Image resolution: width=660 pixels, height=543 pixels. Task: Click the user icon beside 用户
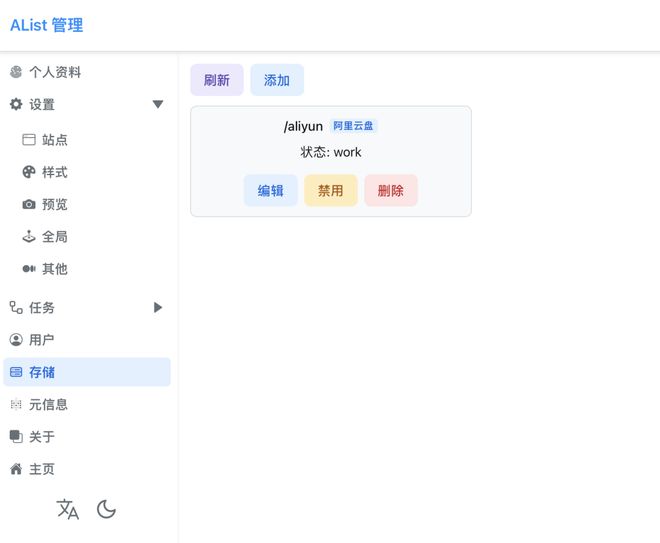coord(16,340)
